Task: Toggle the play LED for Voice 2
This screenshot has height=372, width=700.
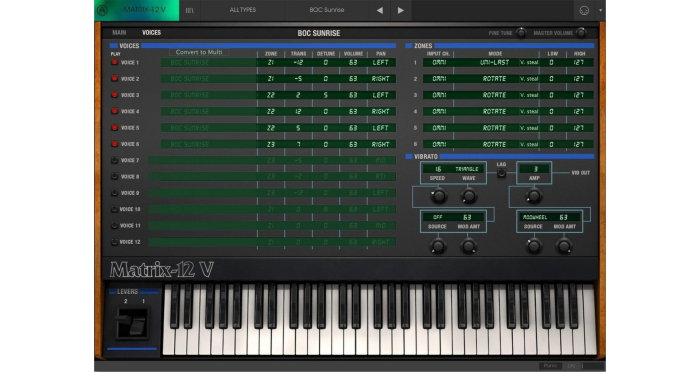Action: 115,79
